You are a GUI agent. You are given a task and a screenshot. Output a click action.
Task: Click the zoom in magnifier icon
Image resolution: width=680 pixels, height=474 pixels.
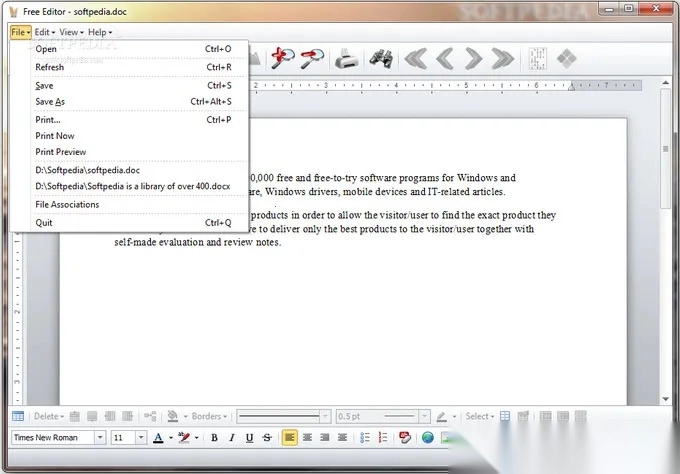[x=283, y=59]
